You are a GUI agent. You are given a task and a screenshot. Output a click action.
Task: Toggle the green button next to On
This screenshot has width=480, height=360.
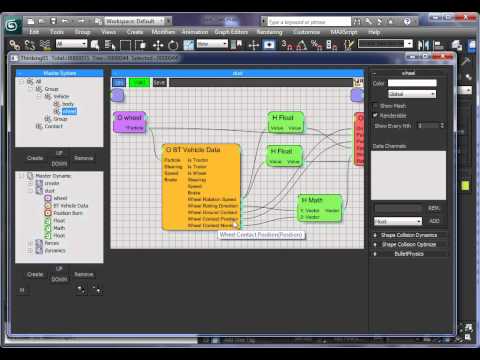(x=139, y=82)
